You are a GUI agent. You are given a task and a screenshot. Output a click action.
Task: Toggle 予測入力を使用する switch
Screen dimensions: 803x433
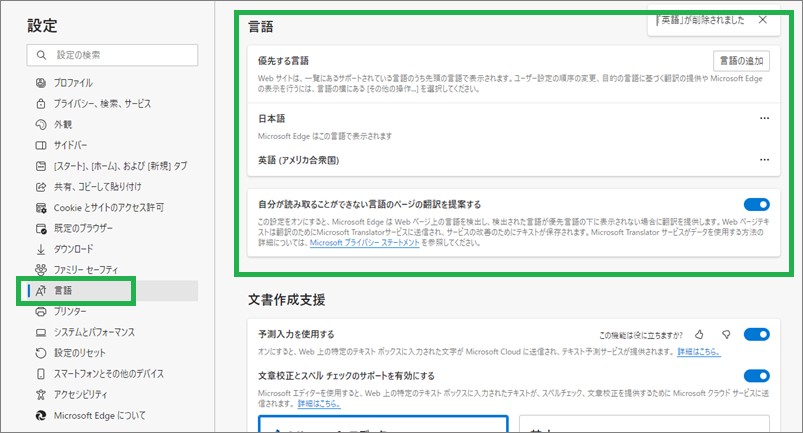756,334
